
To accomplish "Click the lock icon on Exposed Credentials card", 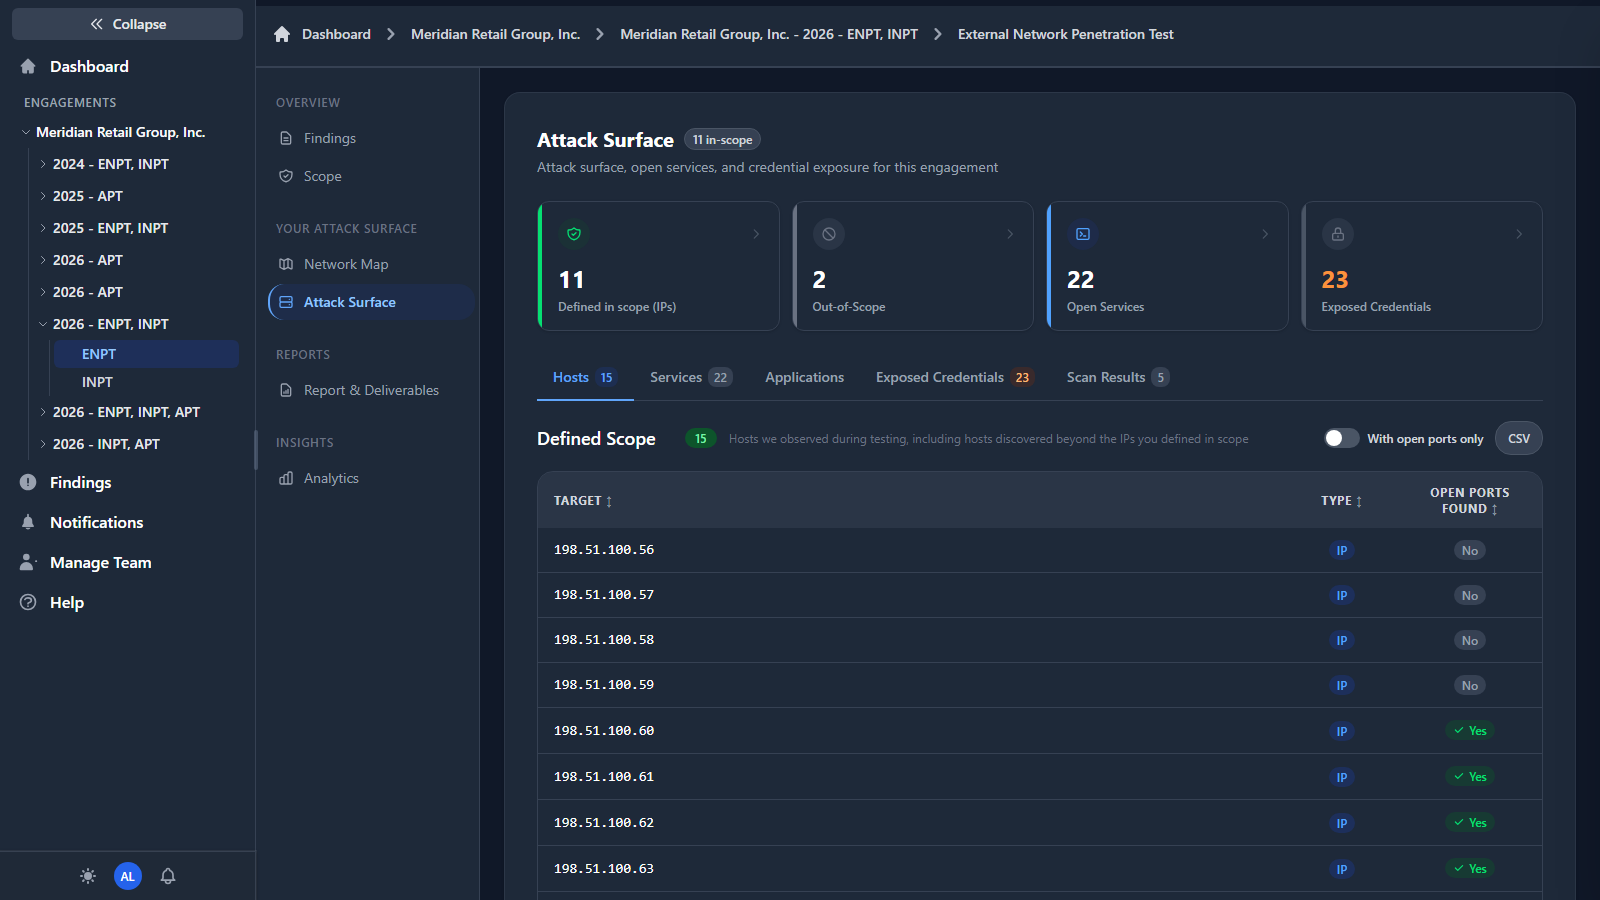I will pos(1338,234).
